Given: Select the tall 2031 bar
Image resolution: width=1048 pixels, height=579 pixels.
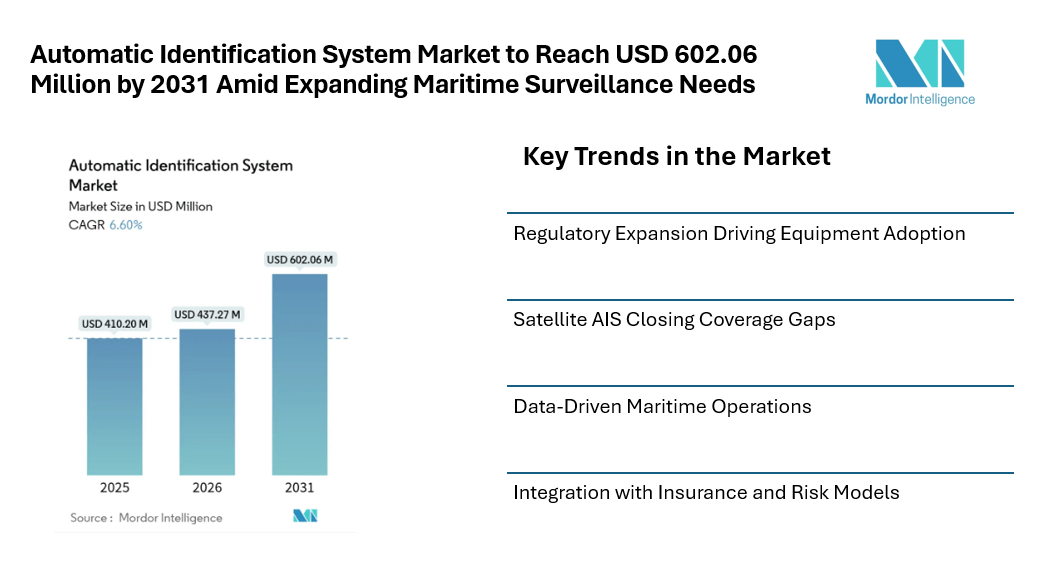Looking at the screenshot, I should 299,373.
